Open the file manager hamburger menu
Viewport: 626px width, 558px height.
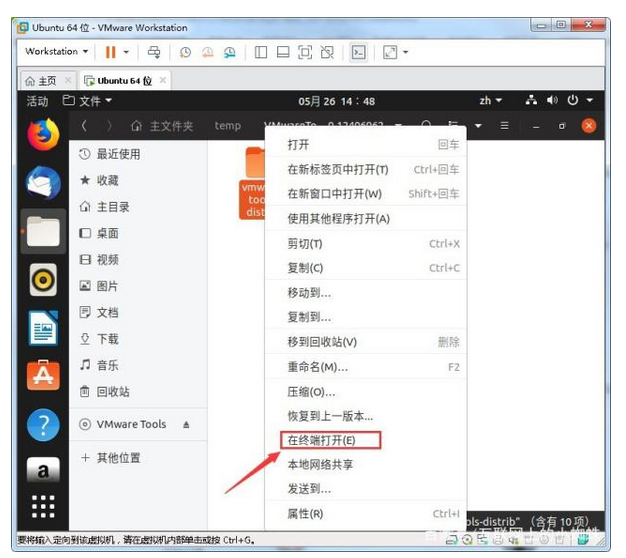(505, 126)
